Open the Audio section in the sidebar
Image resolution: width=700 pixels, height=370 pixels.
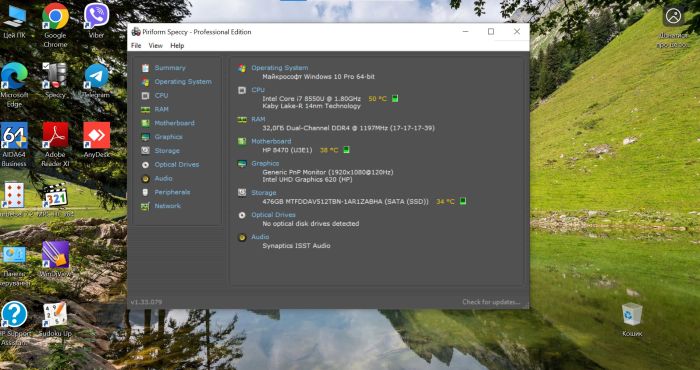tap(163, 179)
